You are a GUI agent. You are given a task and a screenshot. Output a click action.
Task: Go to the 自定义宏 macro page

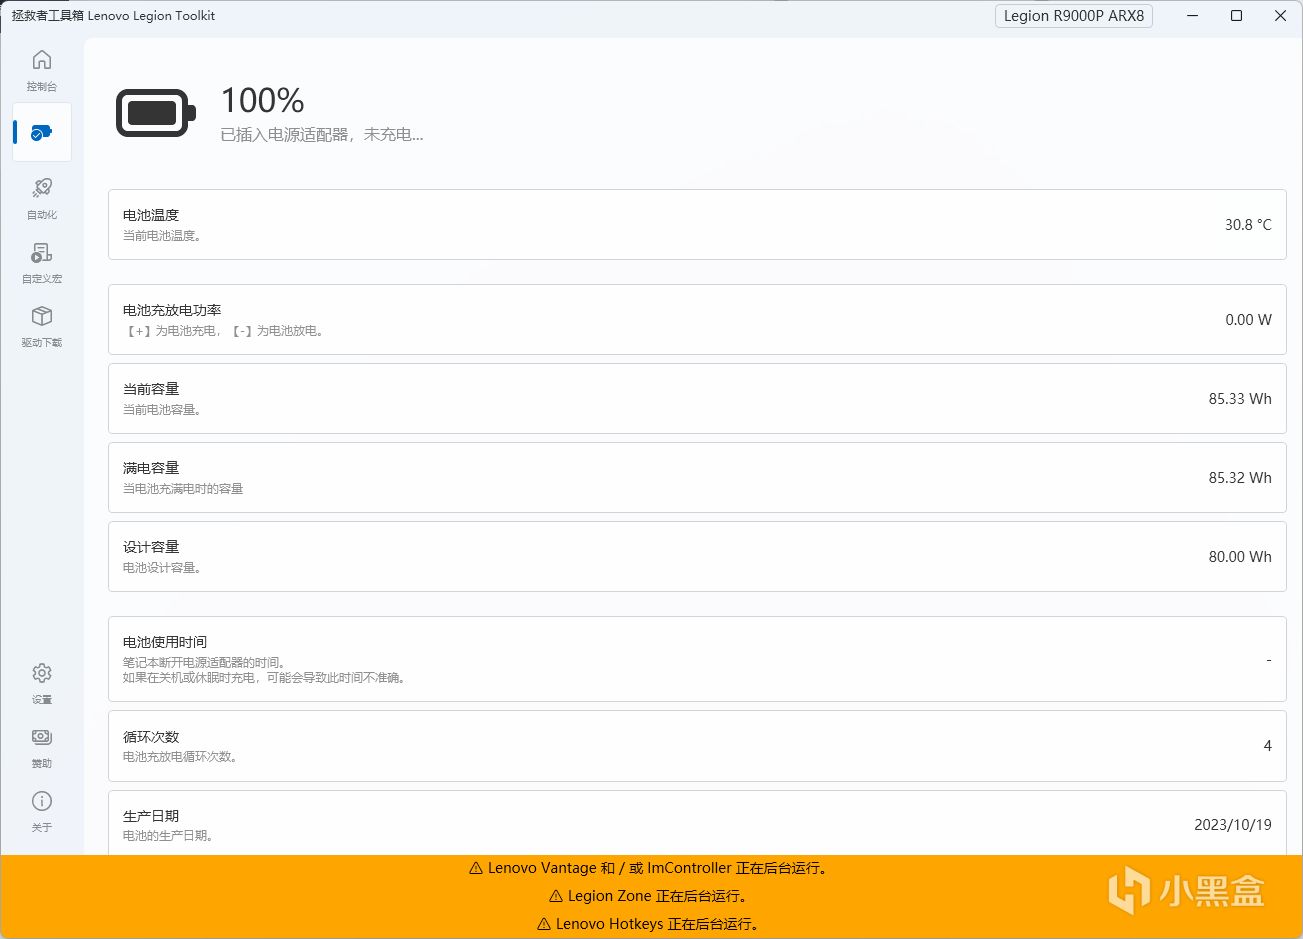click(42, 262)
